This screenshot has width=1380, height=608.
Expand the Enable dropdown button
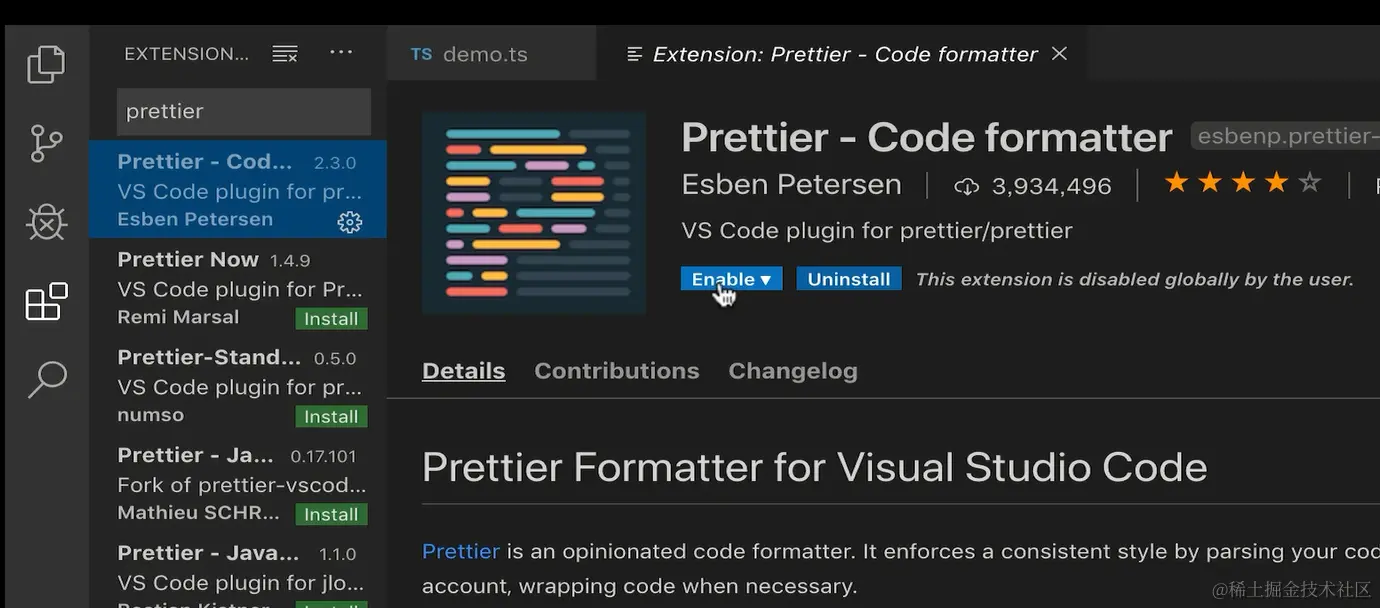(x=731, y=279)
